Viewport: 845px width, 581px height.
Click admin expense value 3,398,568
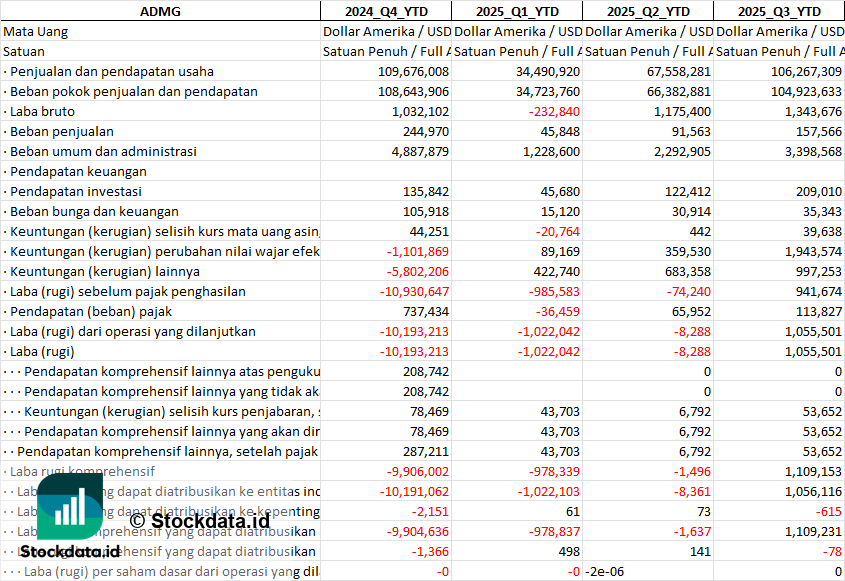[813, 151]
